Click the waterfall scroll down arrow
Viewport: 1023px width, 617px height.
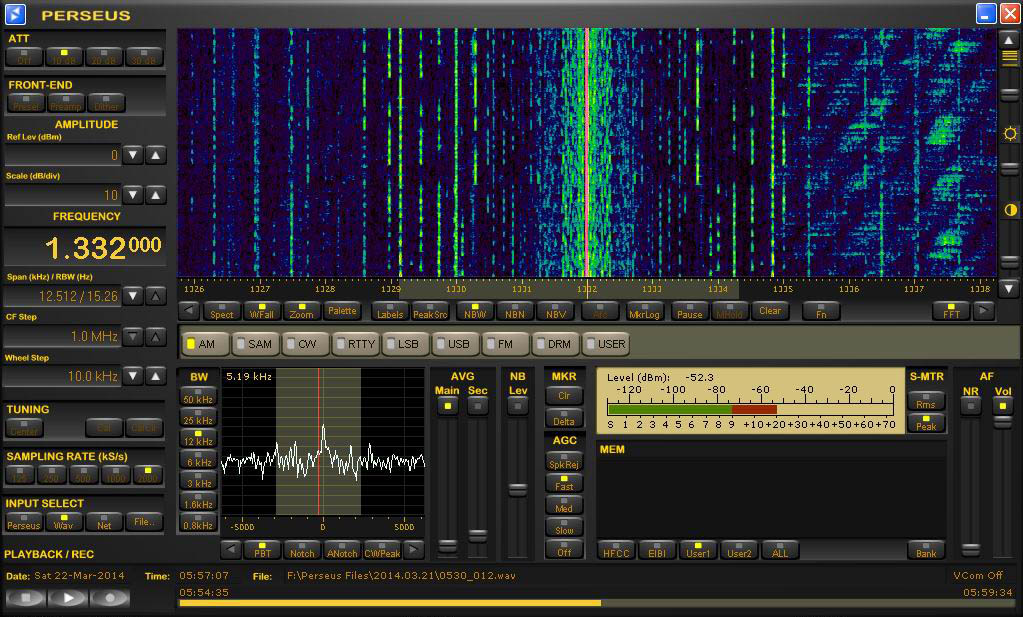1009,287
